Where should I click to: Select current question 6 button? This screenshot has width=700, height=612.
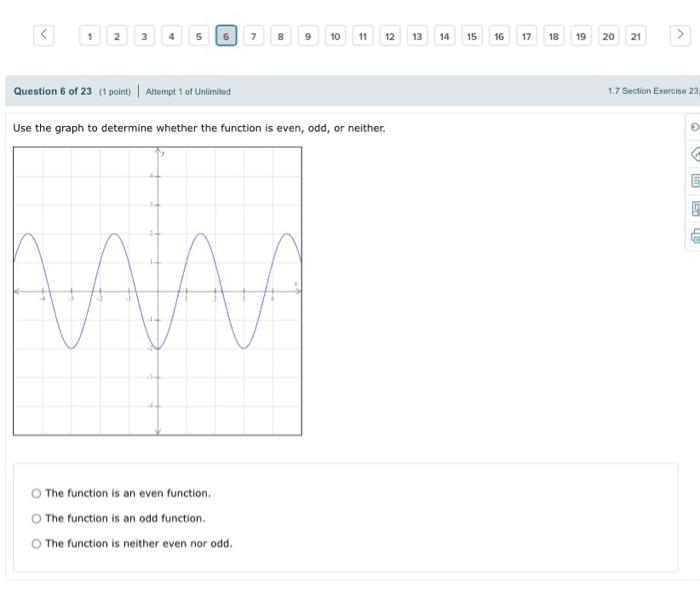(226, 36)
